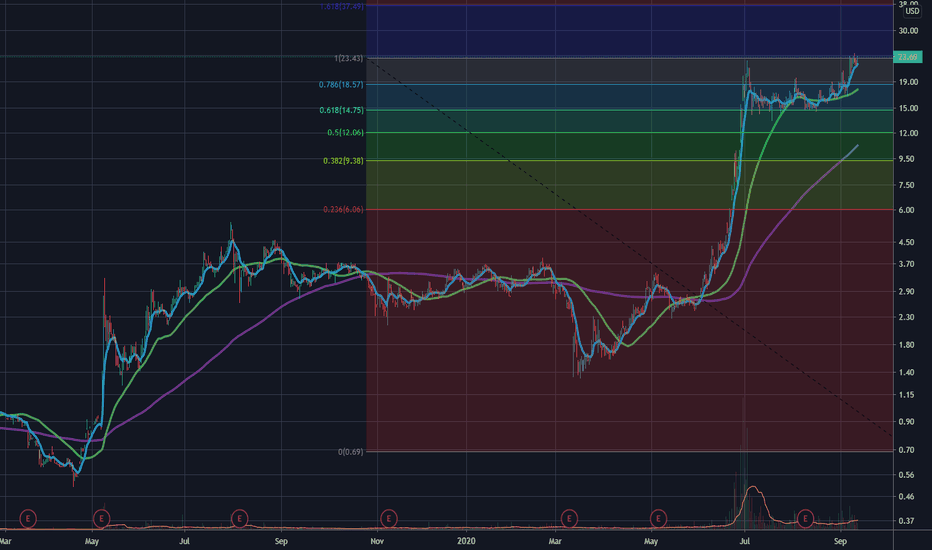
Task: Click the 2.90 price axis label
Action: click(x=906, y=291)
